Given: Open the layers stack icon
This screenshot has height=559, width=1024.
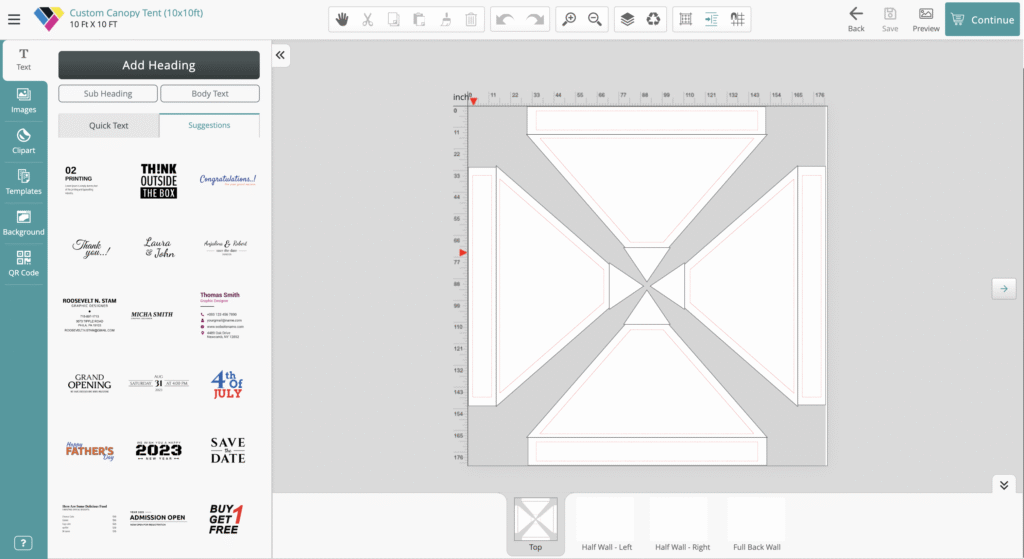Looking at the screenshot, I should coord(627,19).
